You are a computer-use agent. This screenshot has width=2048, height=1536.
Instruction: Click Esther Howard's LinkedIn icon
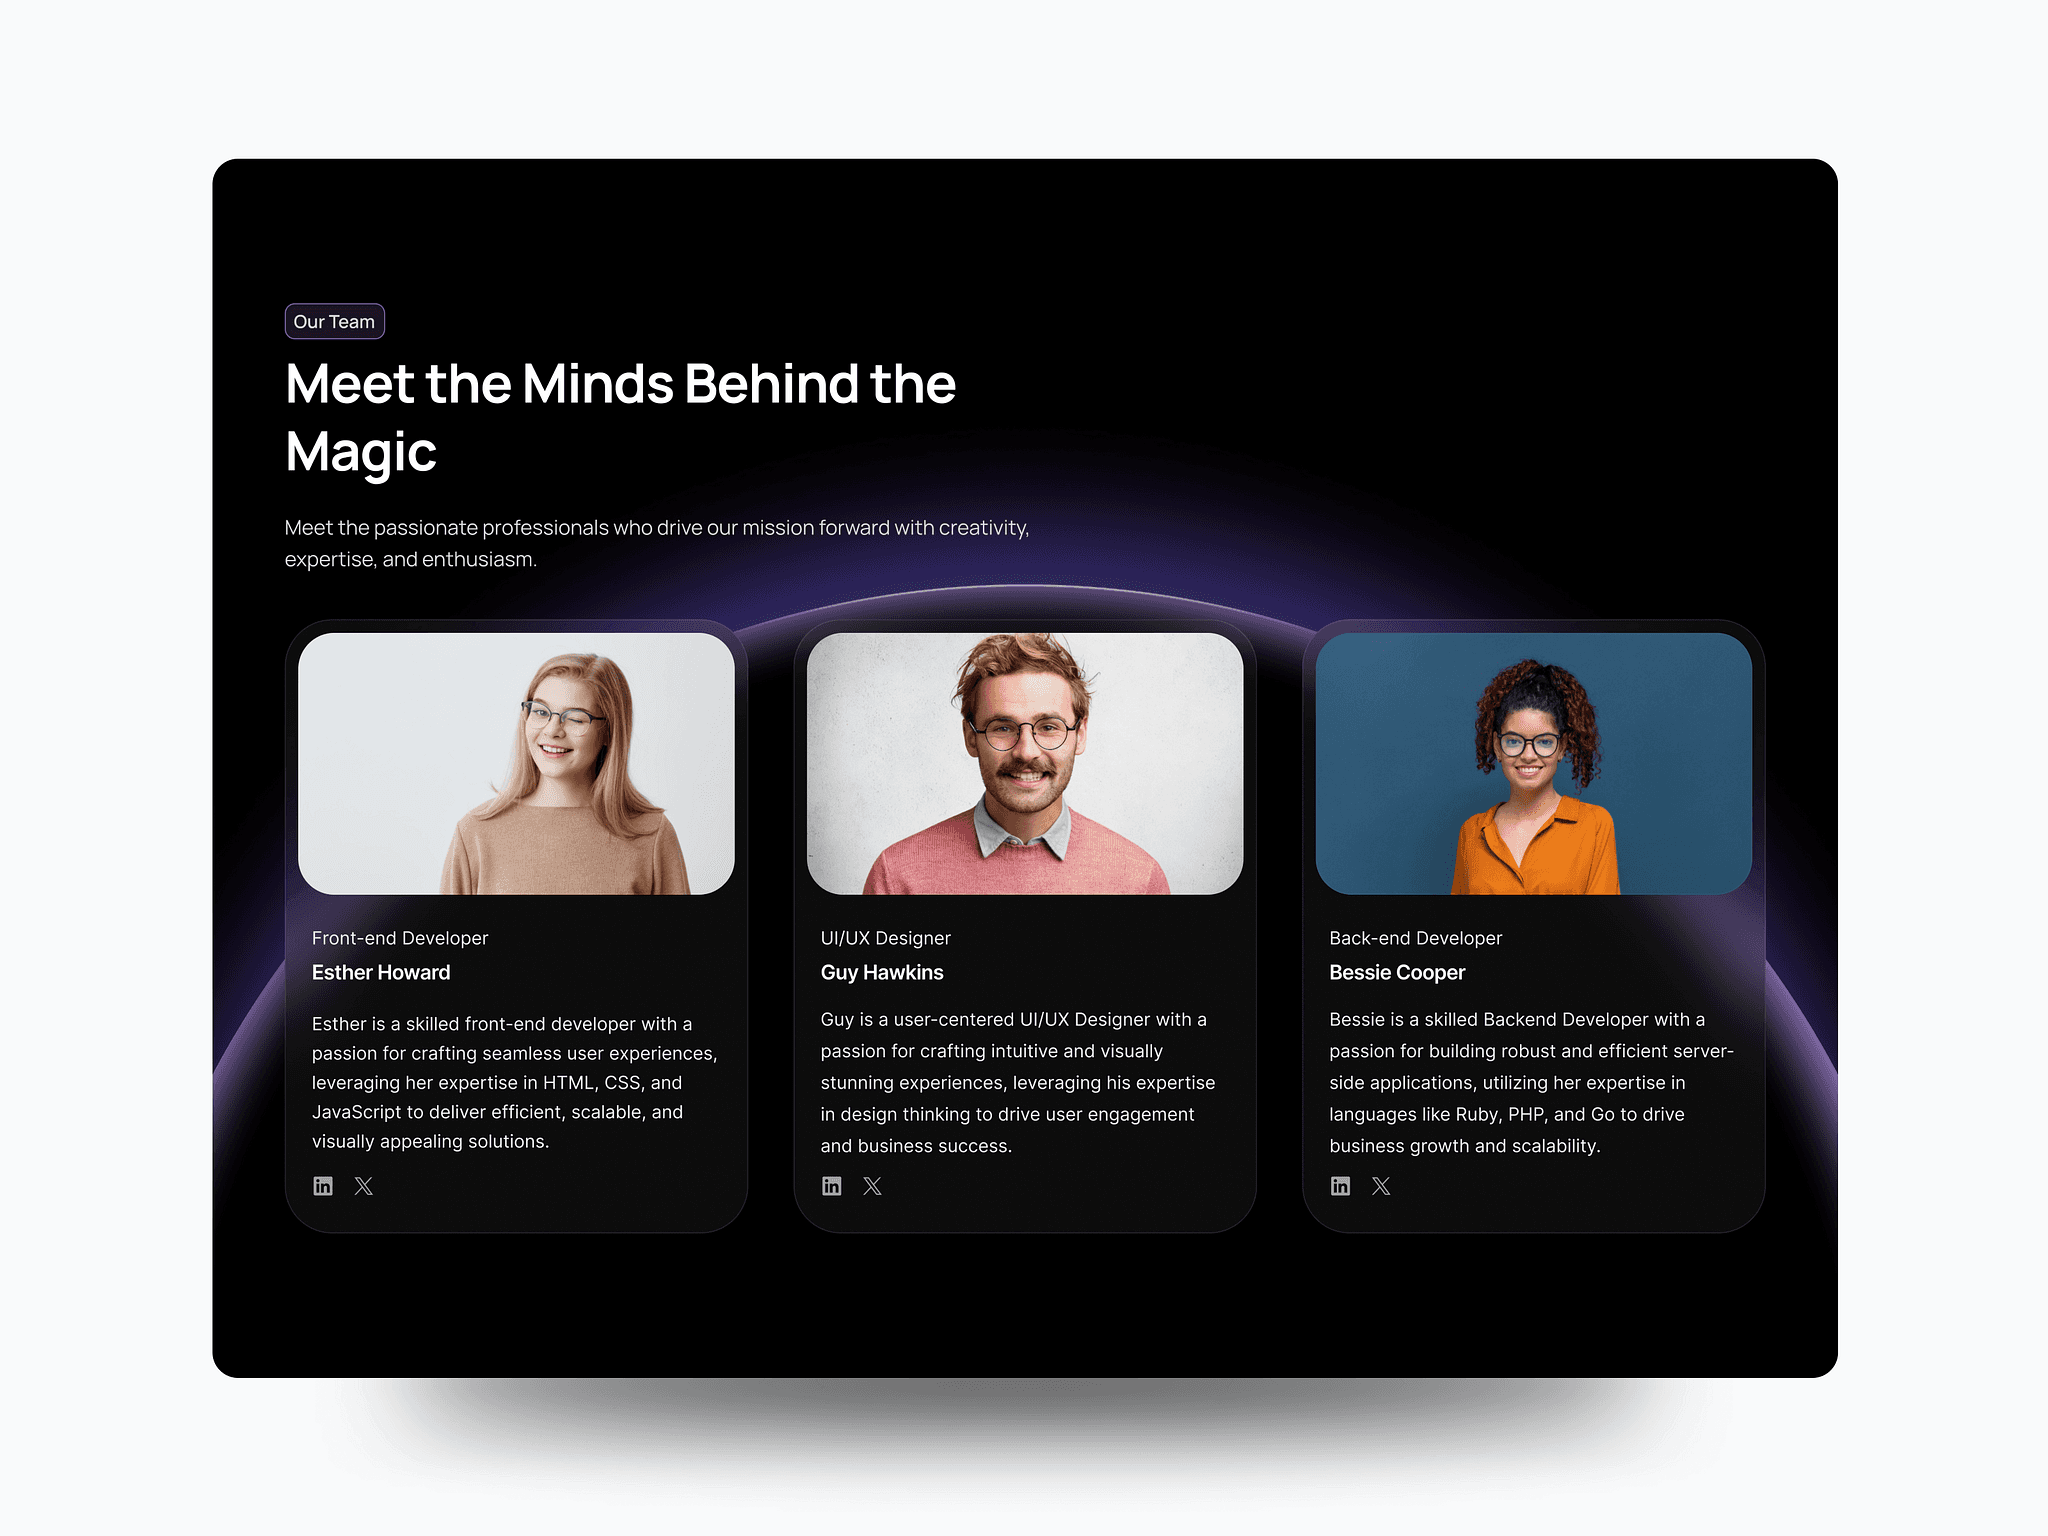[x=321, y=1186]
